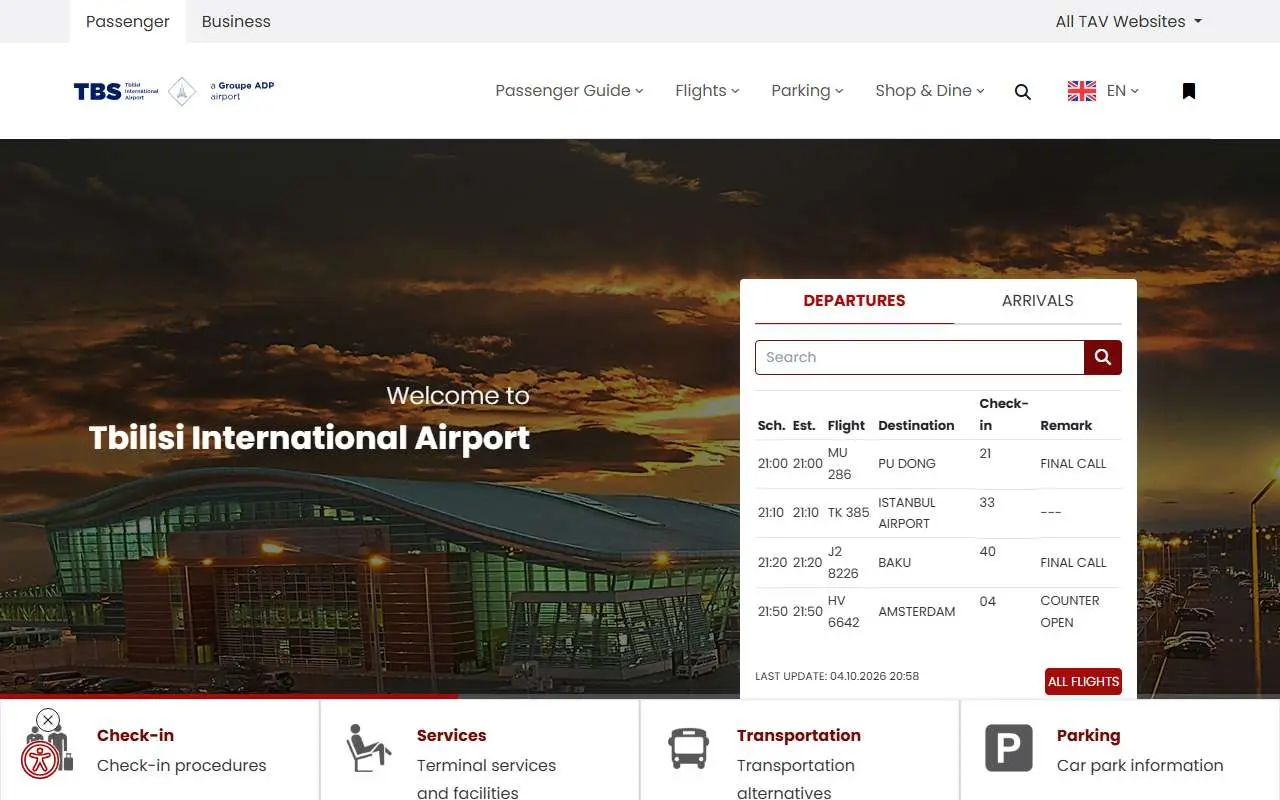Click the Last Update timestamp text

click(837, 676)
